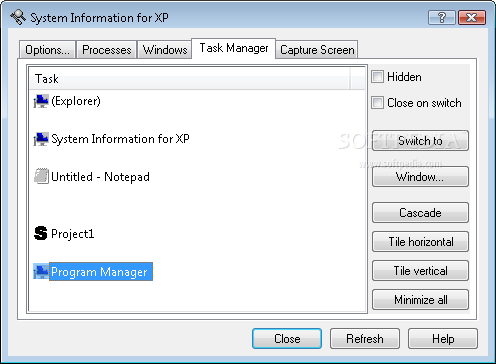
Task: Click the Task column header
Action: [190, 79]
